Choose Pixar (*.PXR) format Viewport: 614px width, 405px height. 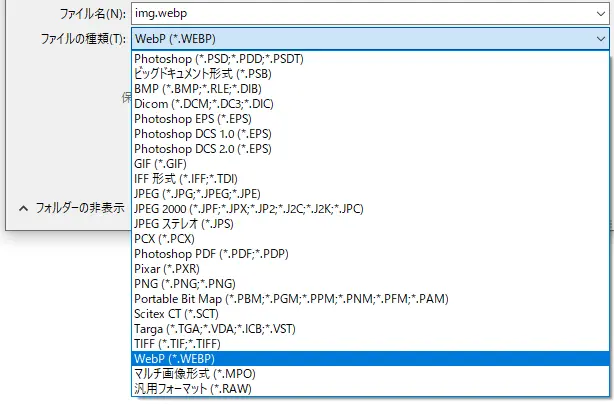[x=370, y=269]
